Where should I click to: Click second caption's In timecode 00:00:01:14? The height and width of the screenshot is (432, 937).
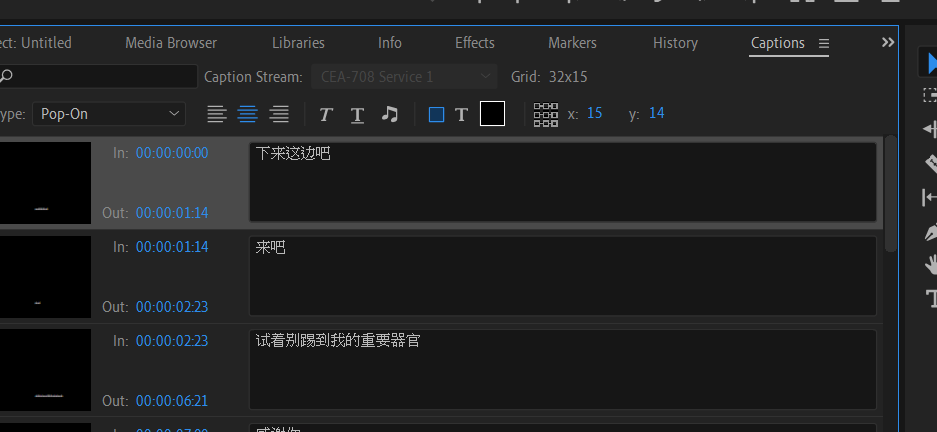[172, 247]
